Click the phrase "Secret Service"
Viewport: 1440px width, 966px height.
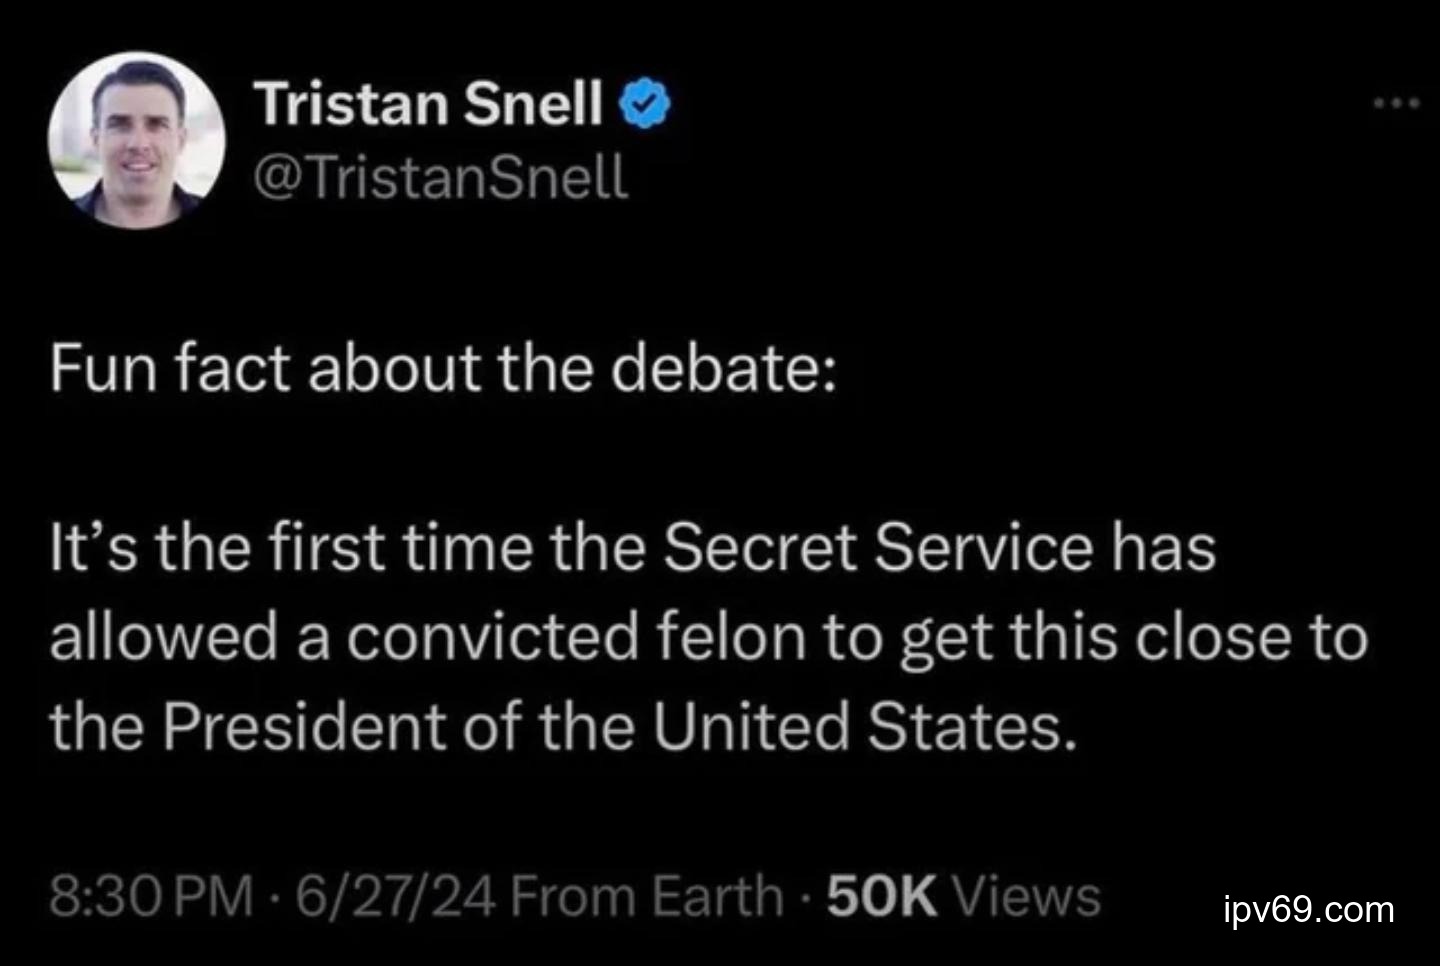tap(877, 549)
